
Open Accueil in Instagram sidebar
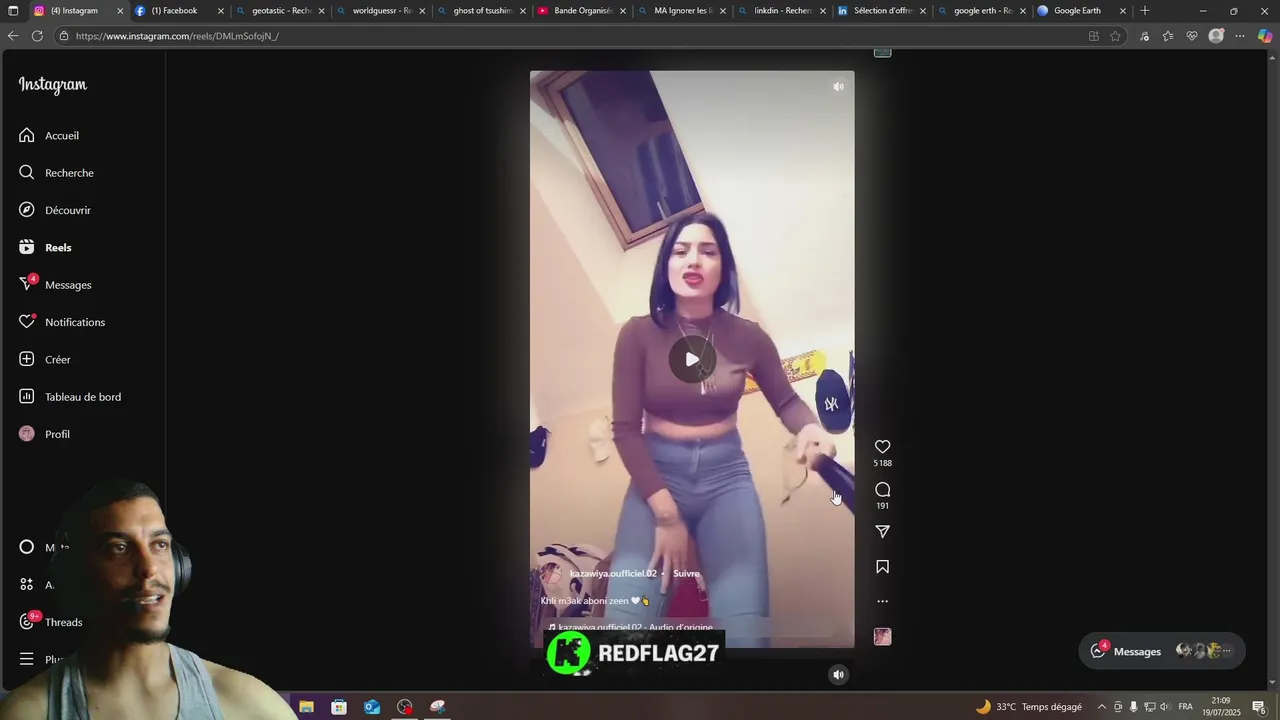(50, 135)
